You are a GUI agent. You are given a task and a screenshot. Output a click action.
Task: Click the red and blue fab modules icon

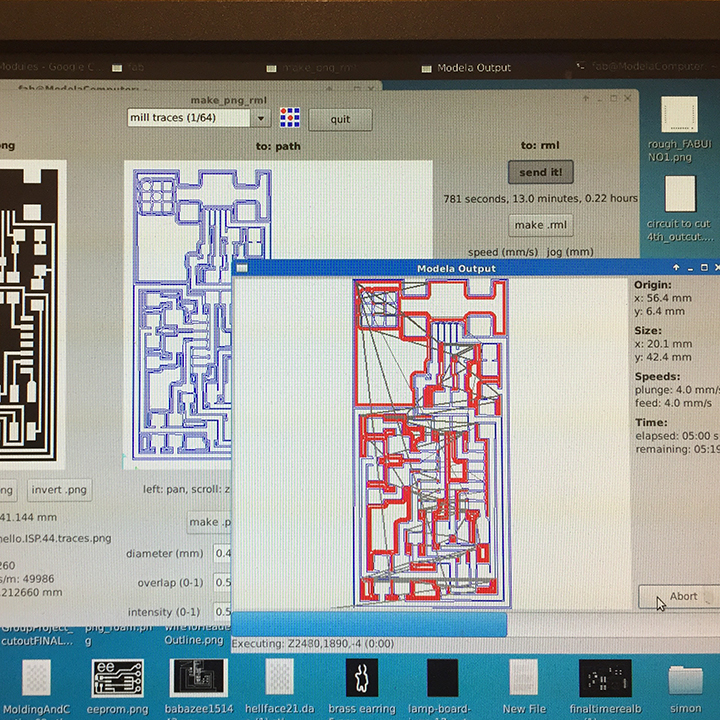tap(290, 118)
